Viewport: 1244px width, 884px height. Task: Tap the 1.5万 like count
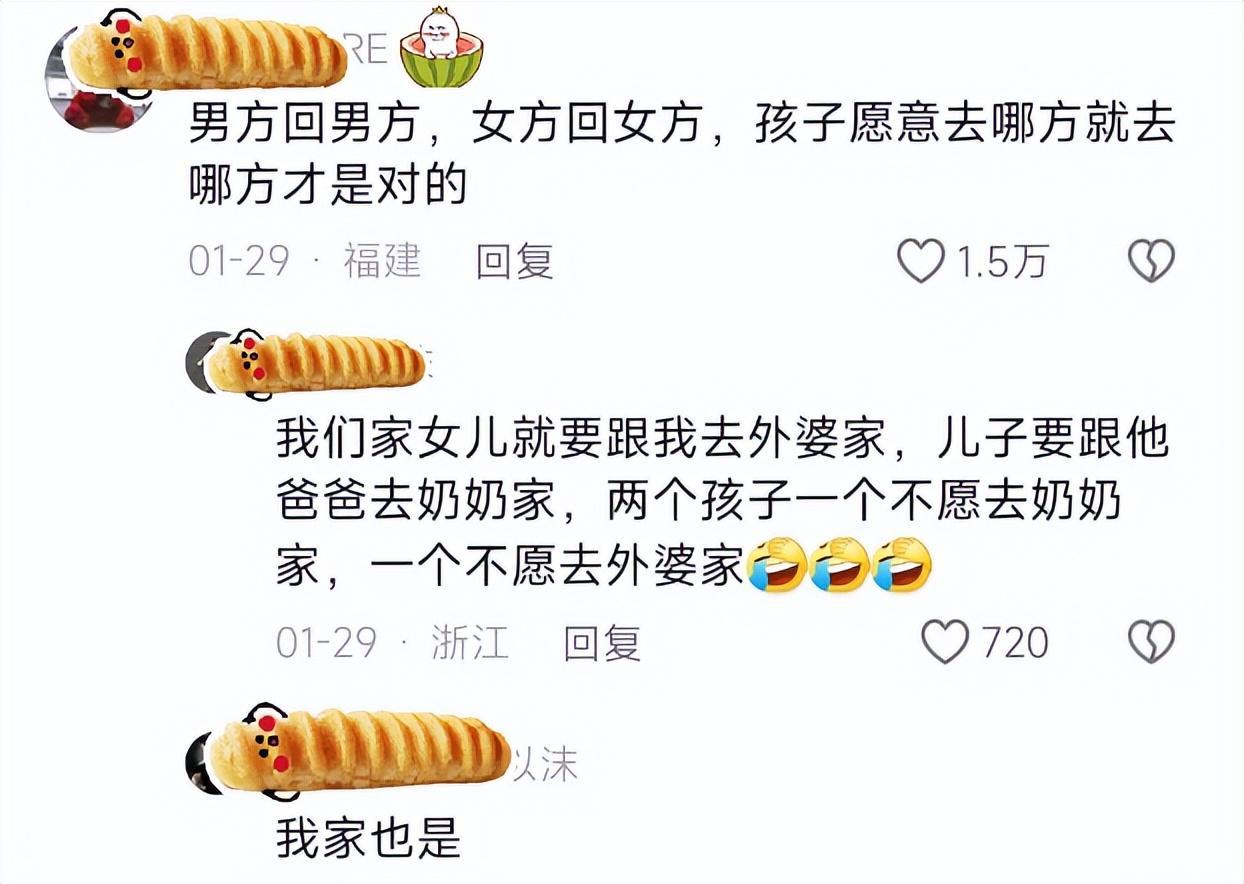coord(1003,262)
